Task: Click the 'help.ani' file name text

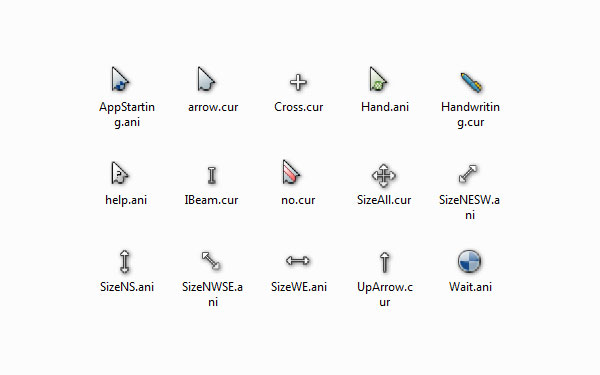Action: (126, 200)
